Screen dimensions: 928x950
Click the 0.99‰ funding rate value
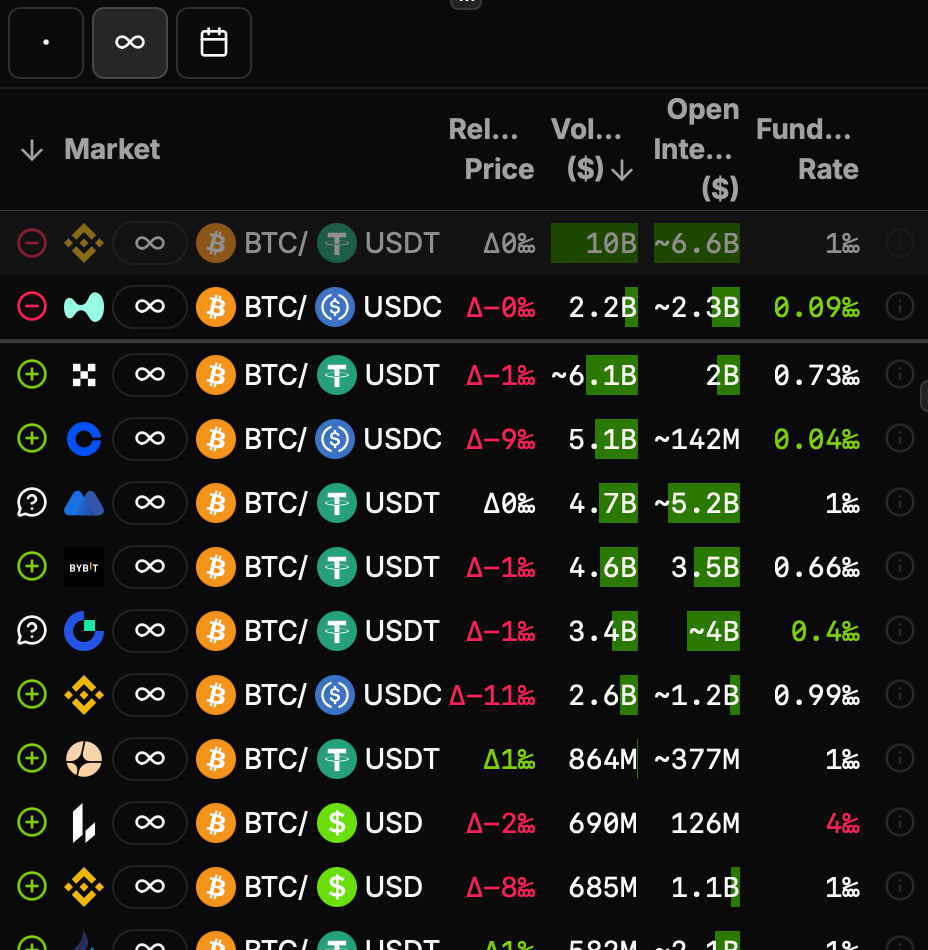coord(817,695)
